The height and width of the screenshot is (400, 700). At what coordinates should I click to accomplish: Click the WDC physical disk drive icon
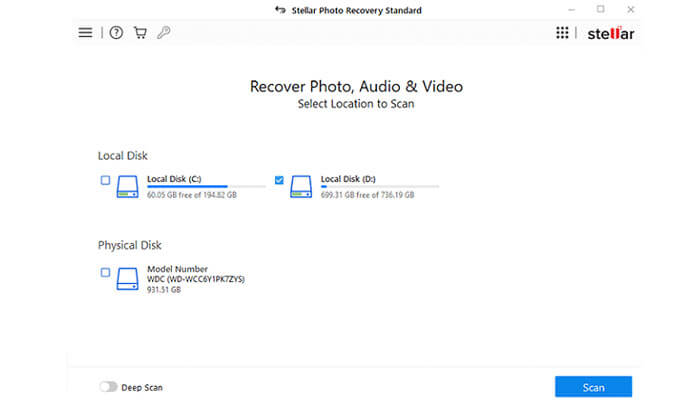pyautogui.click(x=127, y=279)
